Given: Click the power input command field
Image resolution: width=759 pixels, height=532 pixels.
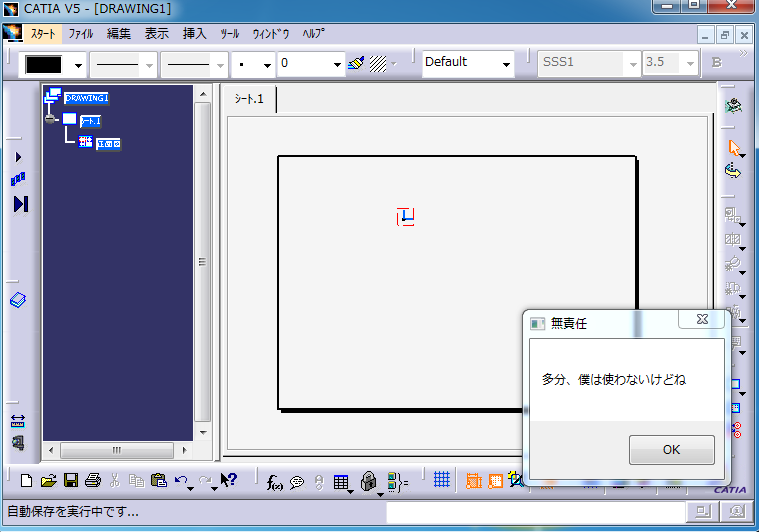Looking at the screenshot, I should pos(535,512).
